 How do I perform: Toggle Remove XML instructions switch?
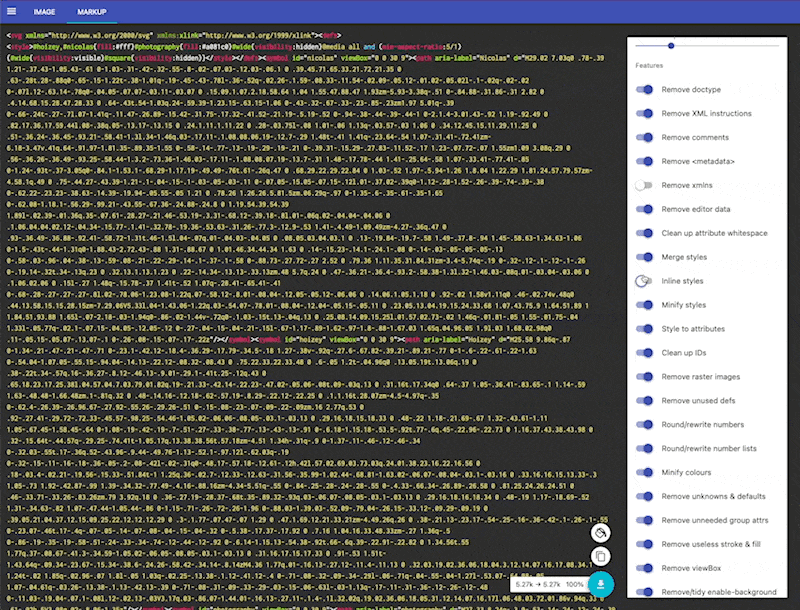pyautogui.click(x=644, y=114)
